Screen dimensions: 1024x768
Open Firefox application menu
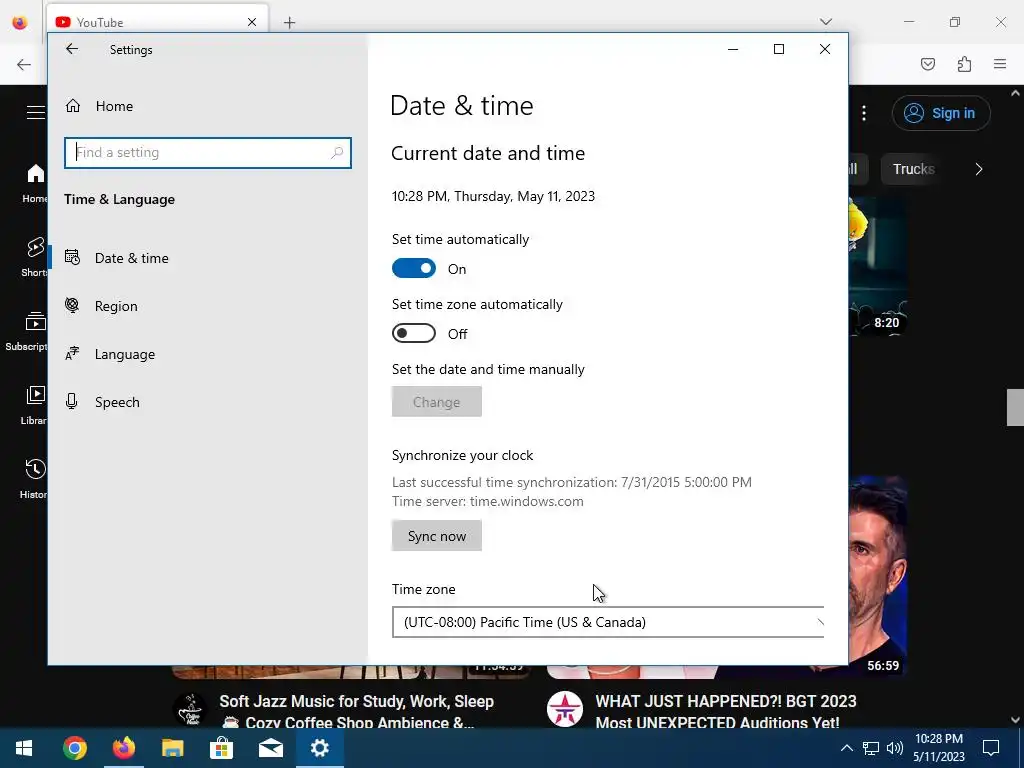[1000, 64]
